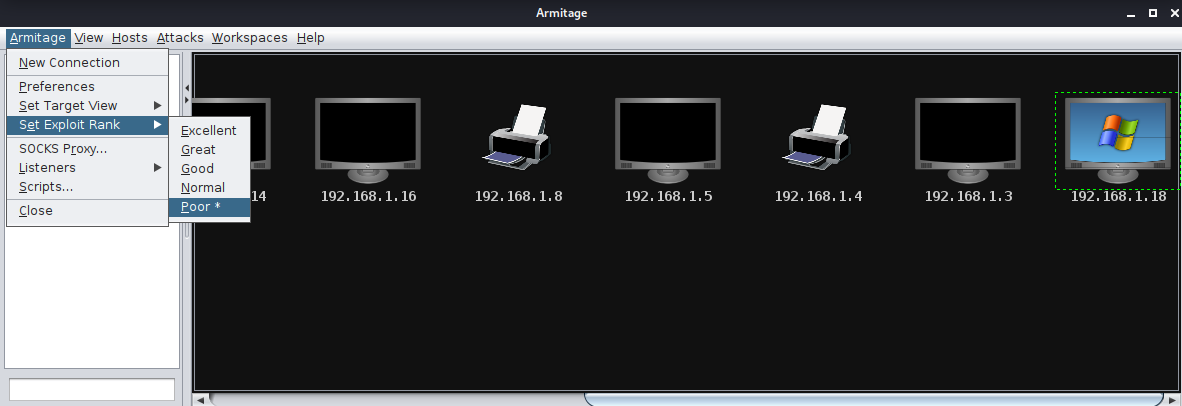Open the Hosts menu
The width and height of the screenshot is (1182, 406).
click(130, 38)
